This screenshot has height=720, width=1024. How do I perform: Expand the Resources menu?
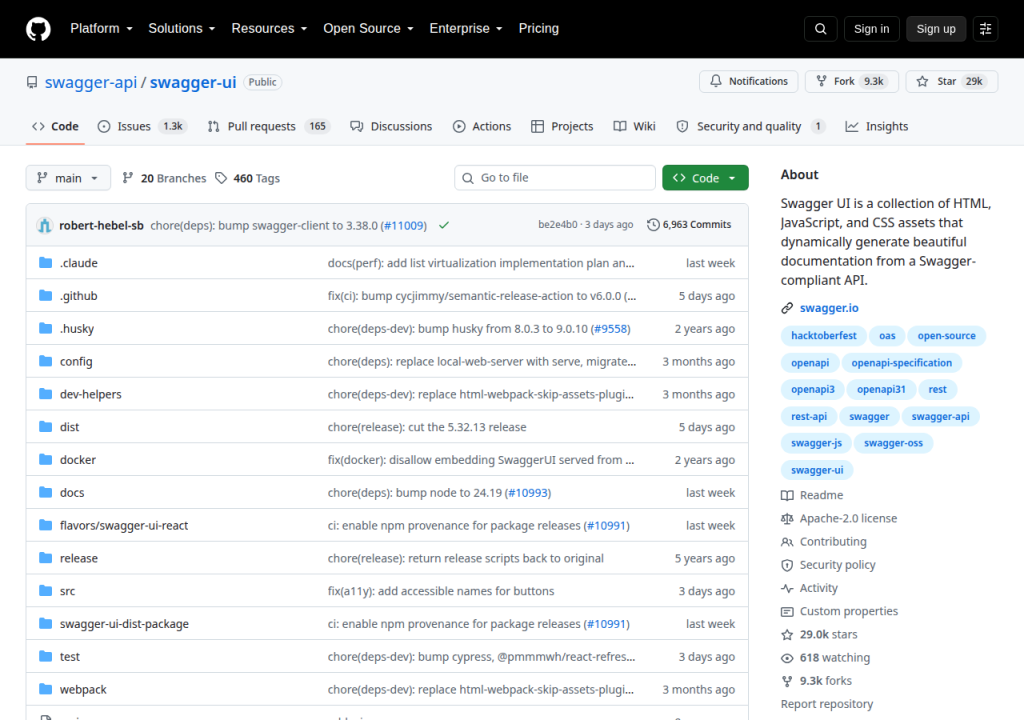pyautogui.click(x=269, y=29)
